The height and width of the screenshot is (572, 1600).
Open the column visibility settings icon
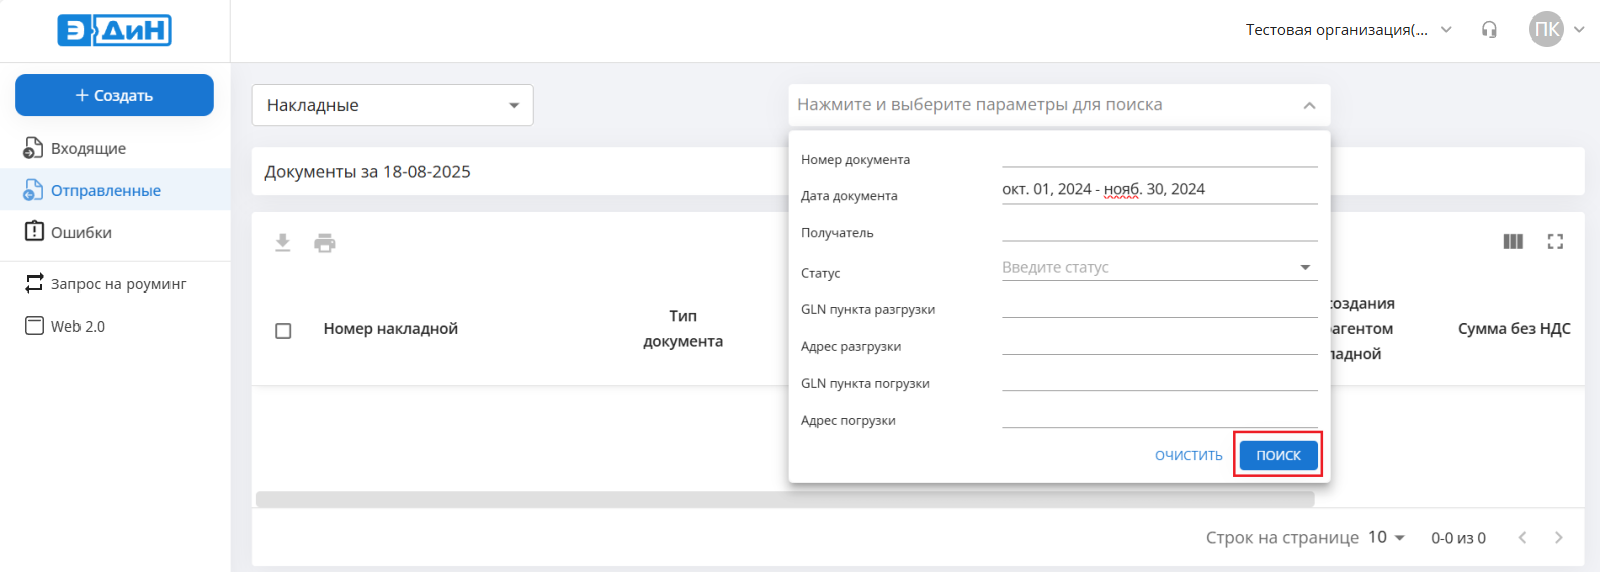(1513, 241)
